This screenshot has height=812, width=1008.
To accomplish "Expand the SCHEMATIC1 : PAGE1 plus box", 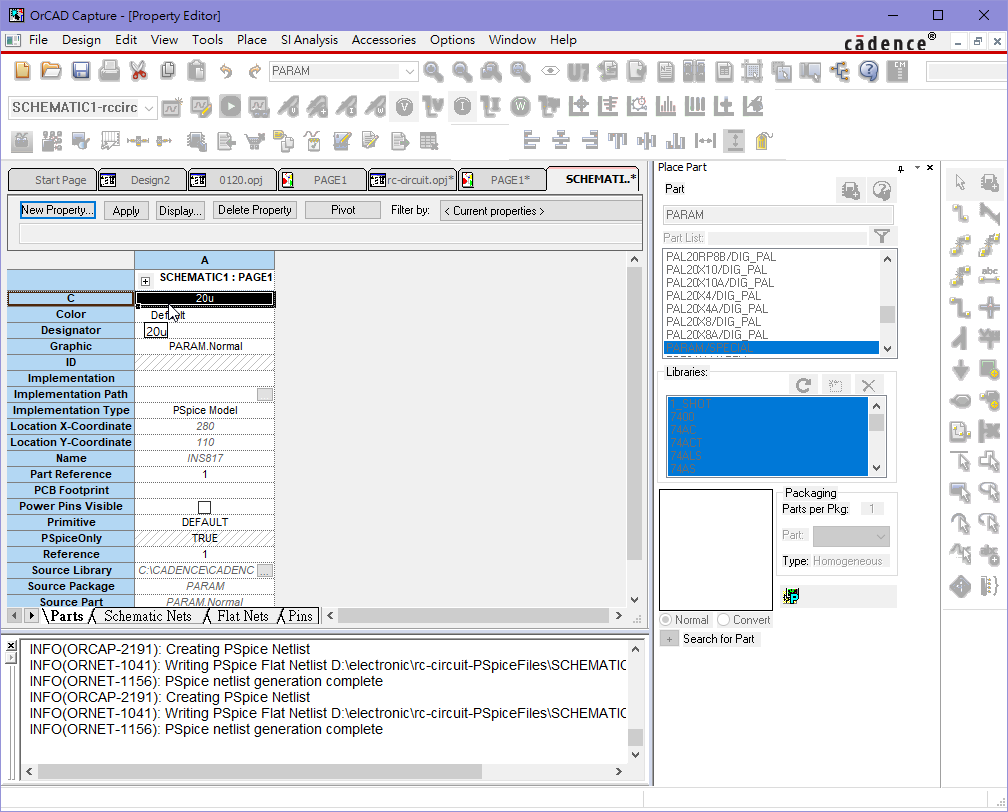I will coord(145,281).
